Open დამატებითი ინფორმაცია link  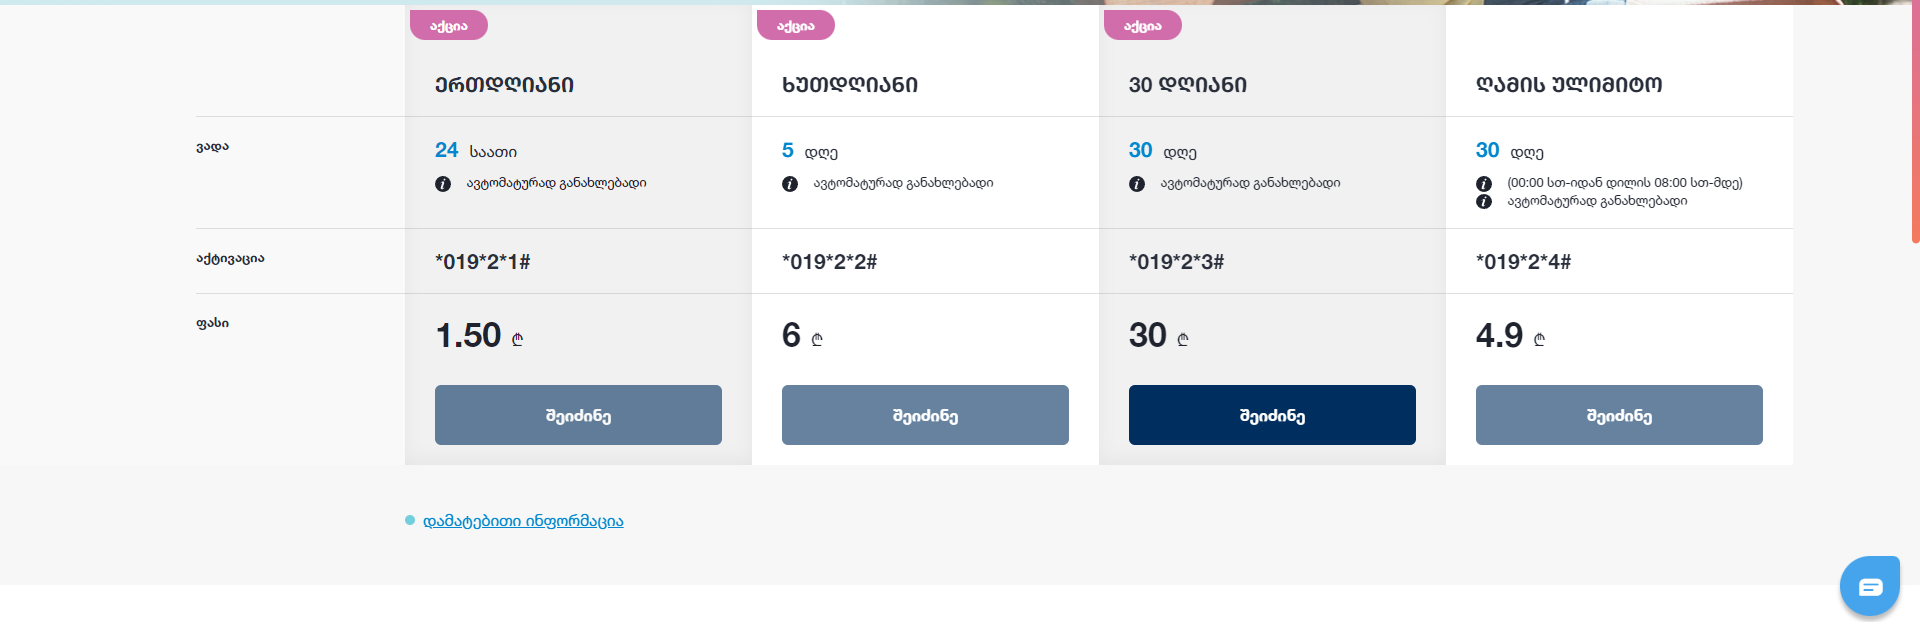523,521
